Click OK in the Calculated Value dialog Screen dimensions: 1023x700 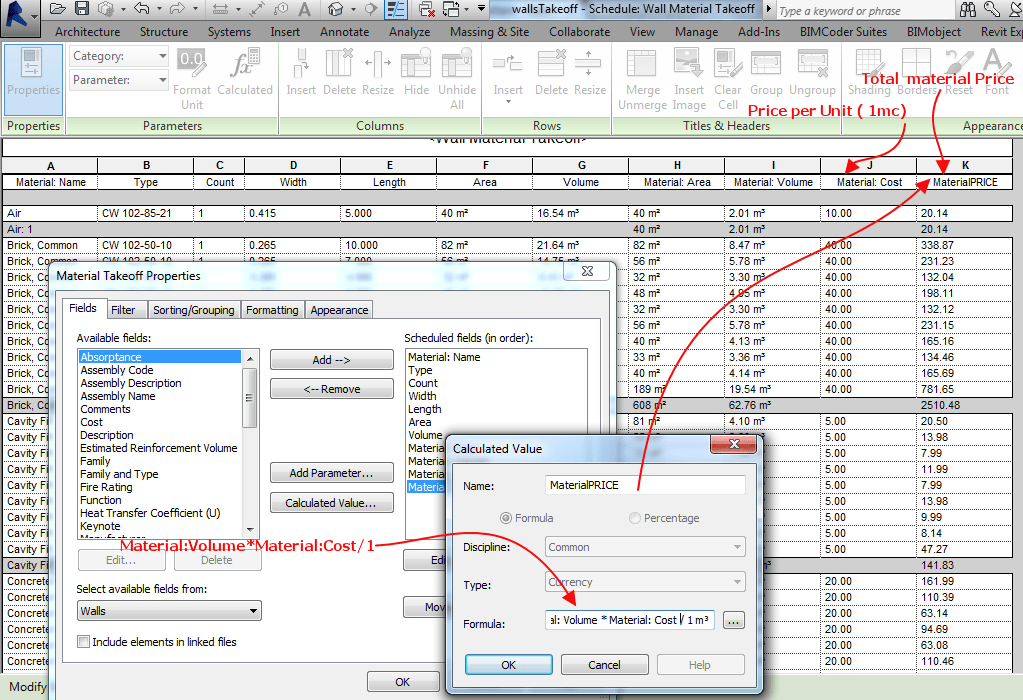[x=508, y=665]
